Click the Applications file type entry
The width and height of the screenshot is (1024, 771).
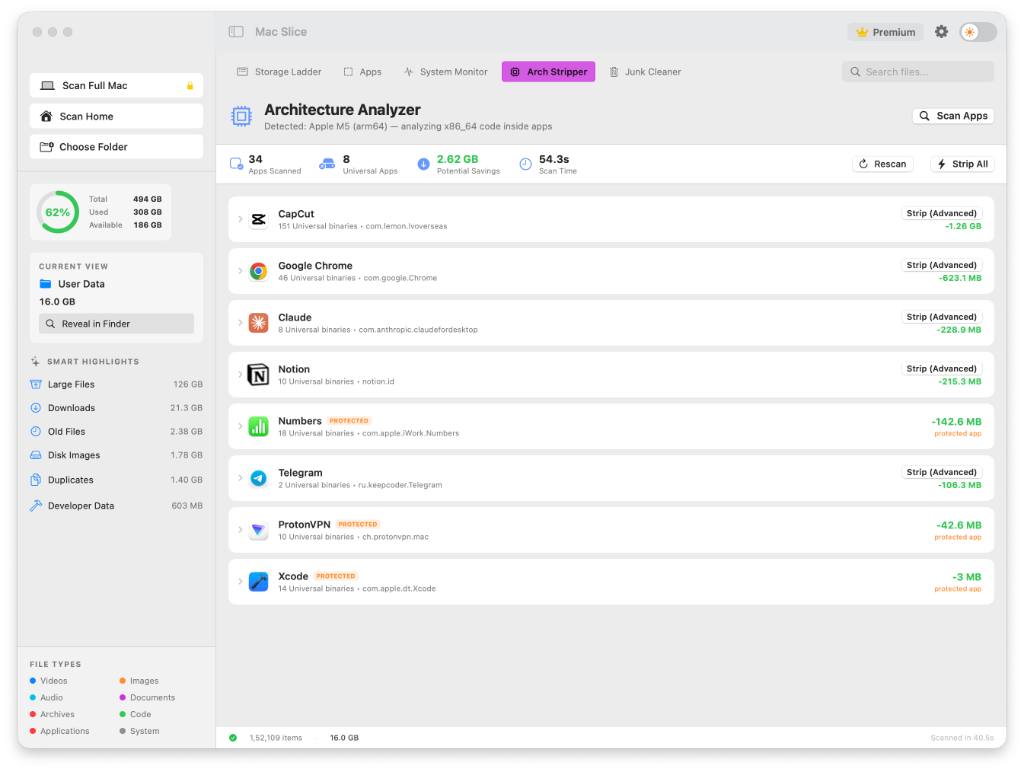(x=59, y=731)
